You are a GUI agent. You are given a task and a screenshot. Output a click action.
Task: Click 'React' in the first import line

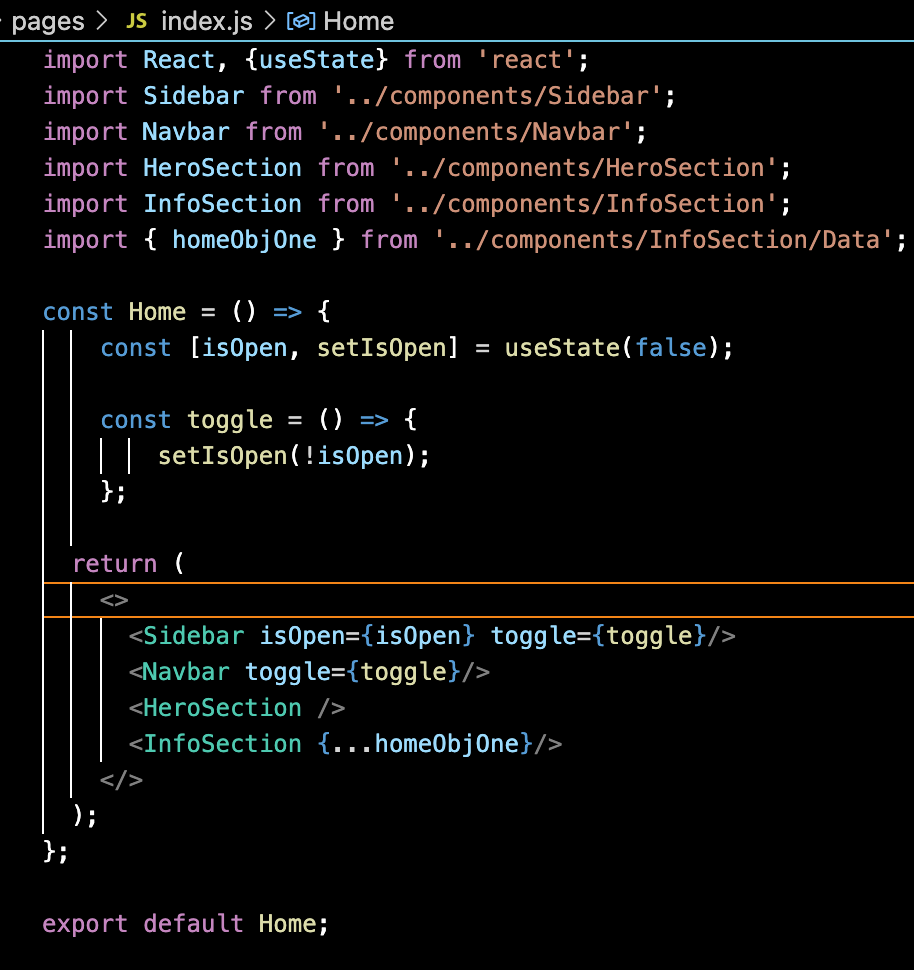(x=179, y=60)
